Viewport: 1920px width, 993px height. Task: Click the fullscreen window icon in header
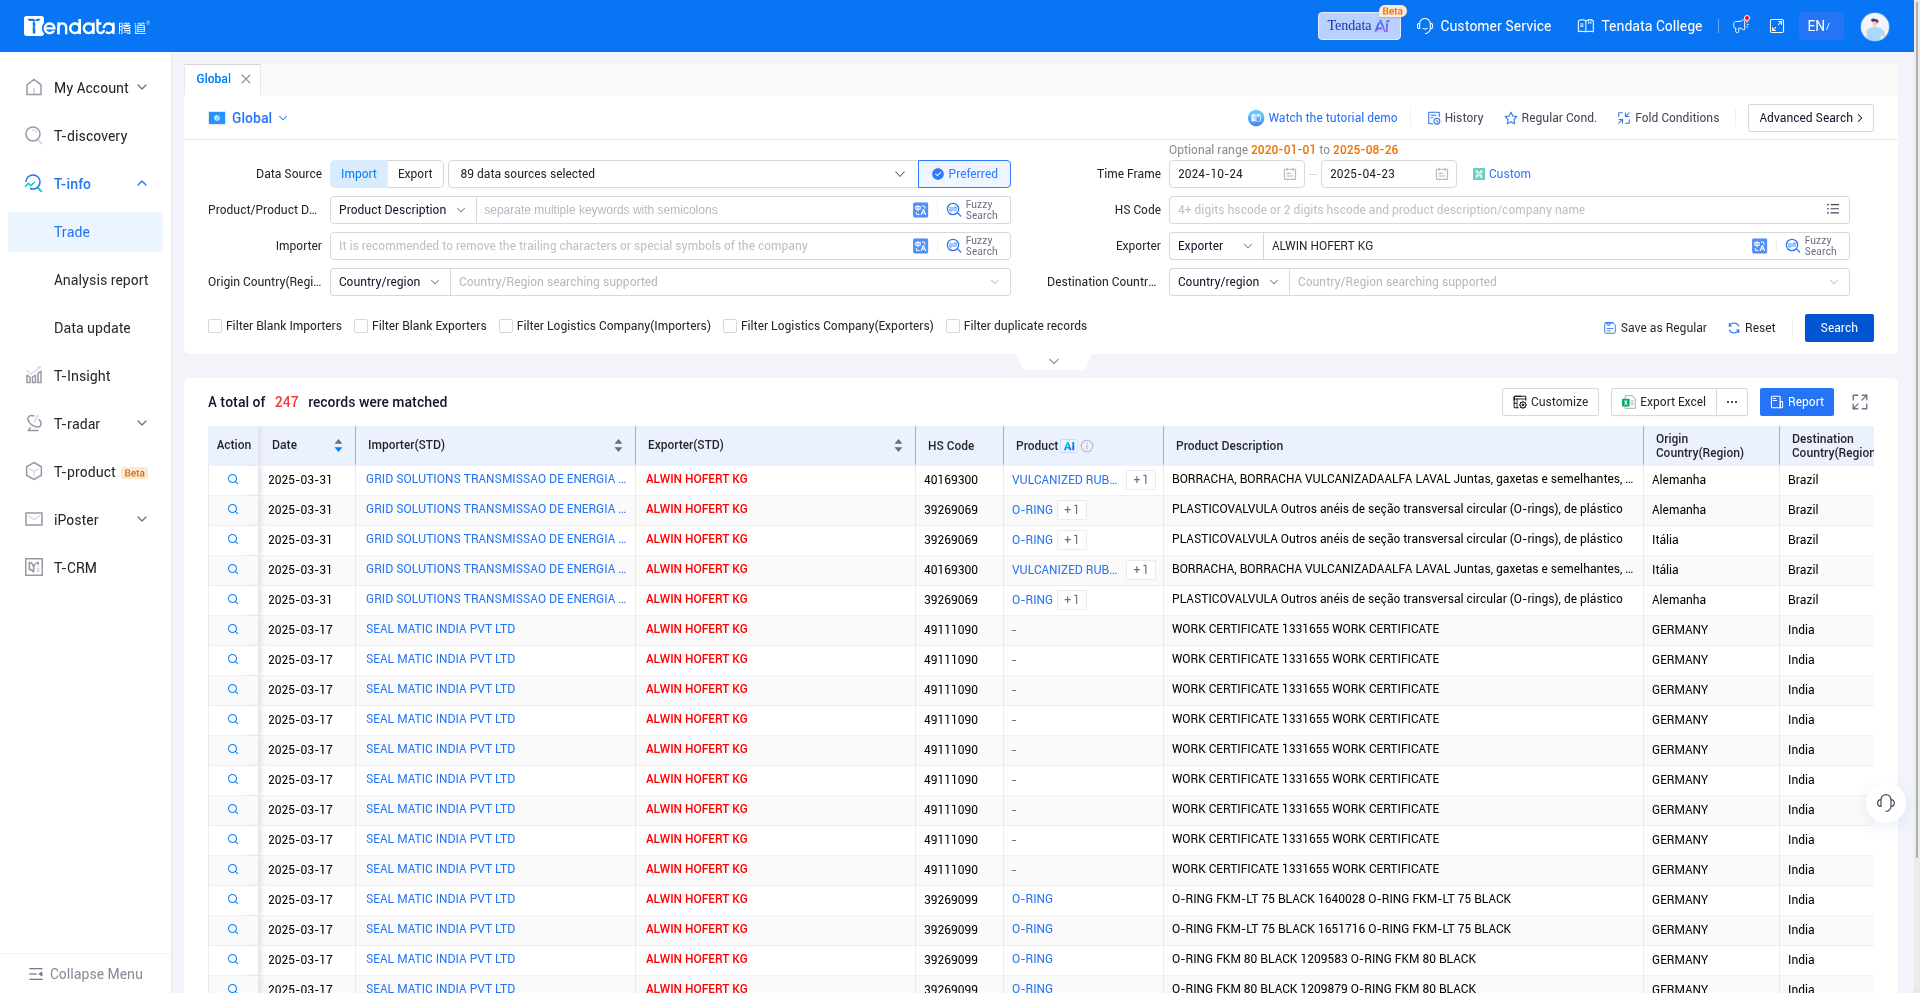click(1777, 26)
